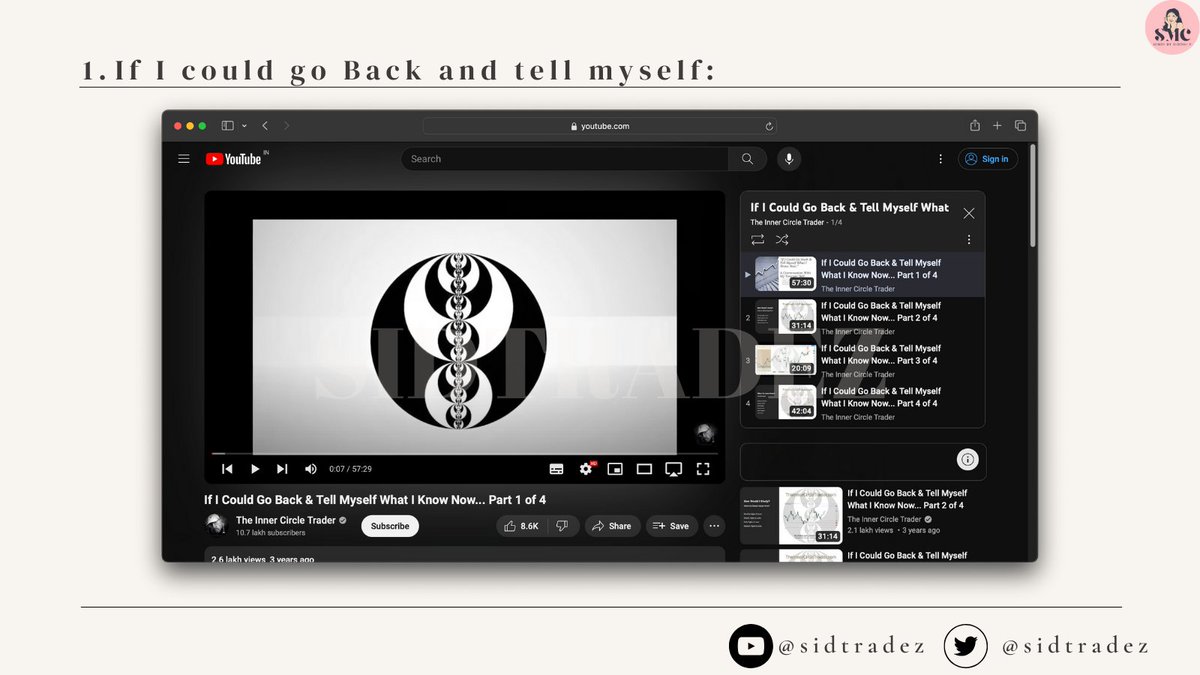Image resolution: width=1200 pixels, height=675 pixels.
Task: Toggle subtitles/closed captions
Action: (x=557, y=469)
